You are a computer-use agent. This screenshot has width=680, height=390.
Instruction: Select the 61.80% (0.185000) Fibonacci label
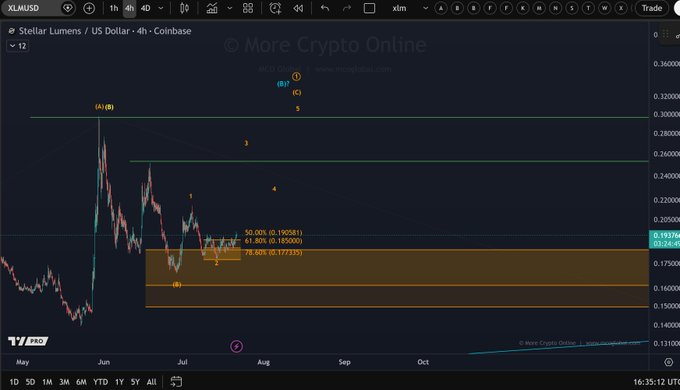click(x=273, y=241)
